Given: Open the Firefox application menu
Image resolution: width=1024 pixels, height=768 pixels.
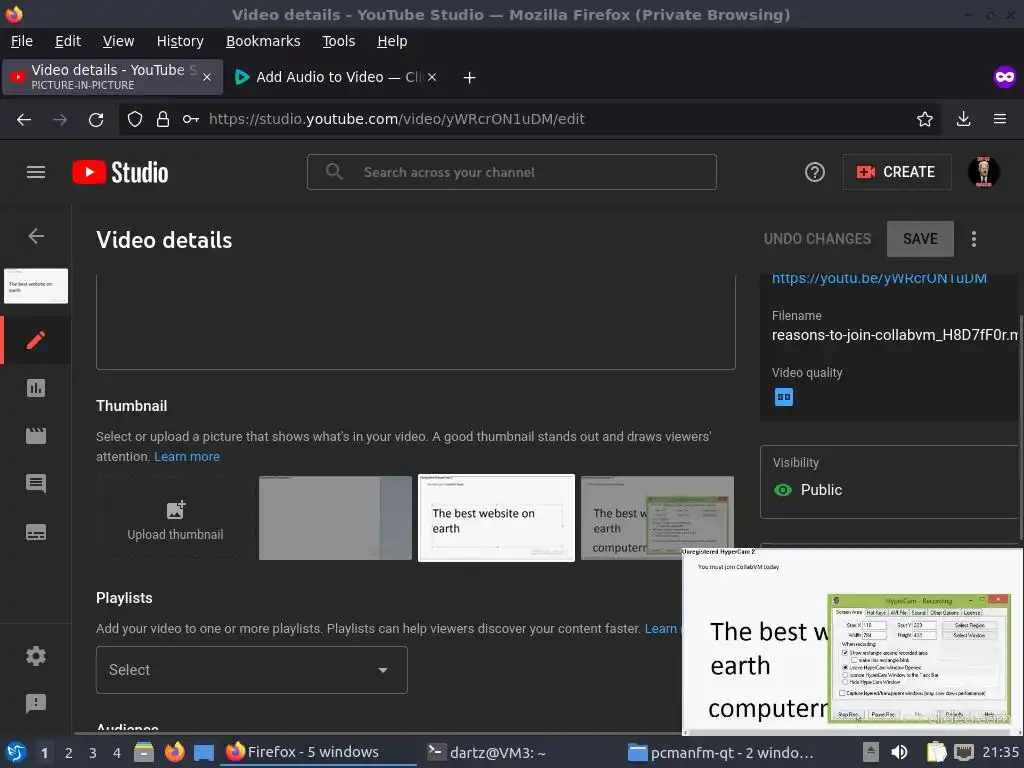Looking at the screenshot, I should tap(1000, 119).
